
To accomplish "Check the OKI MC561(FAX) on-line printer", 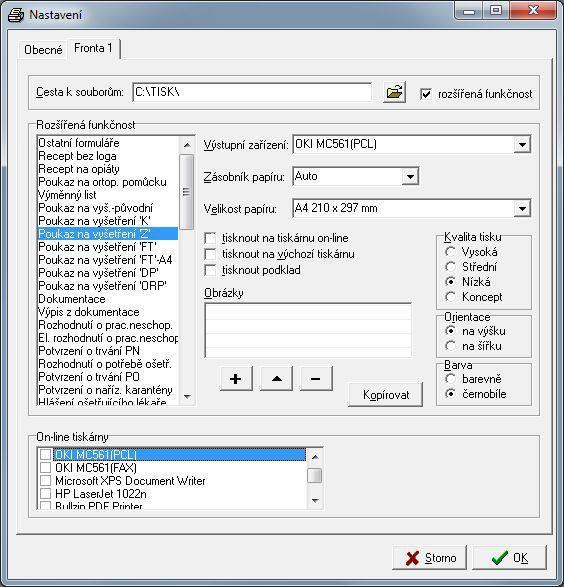I will click(45, 468).
